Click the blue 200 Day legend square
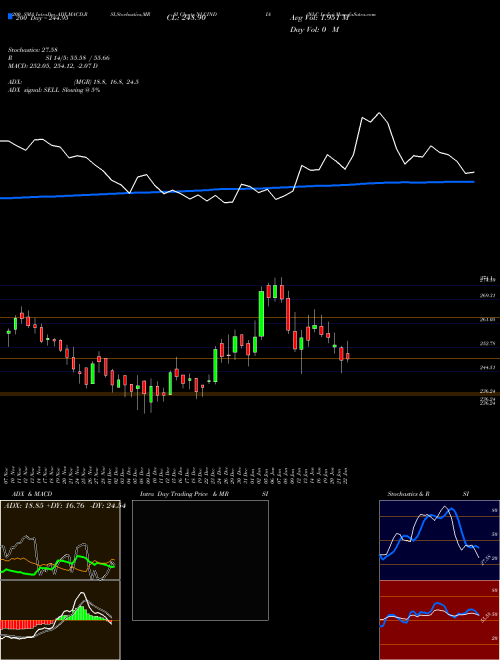The width and height of the screenshot is (500, 660). coord(11,16)
